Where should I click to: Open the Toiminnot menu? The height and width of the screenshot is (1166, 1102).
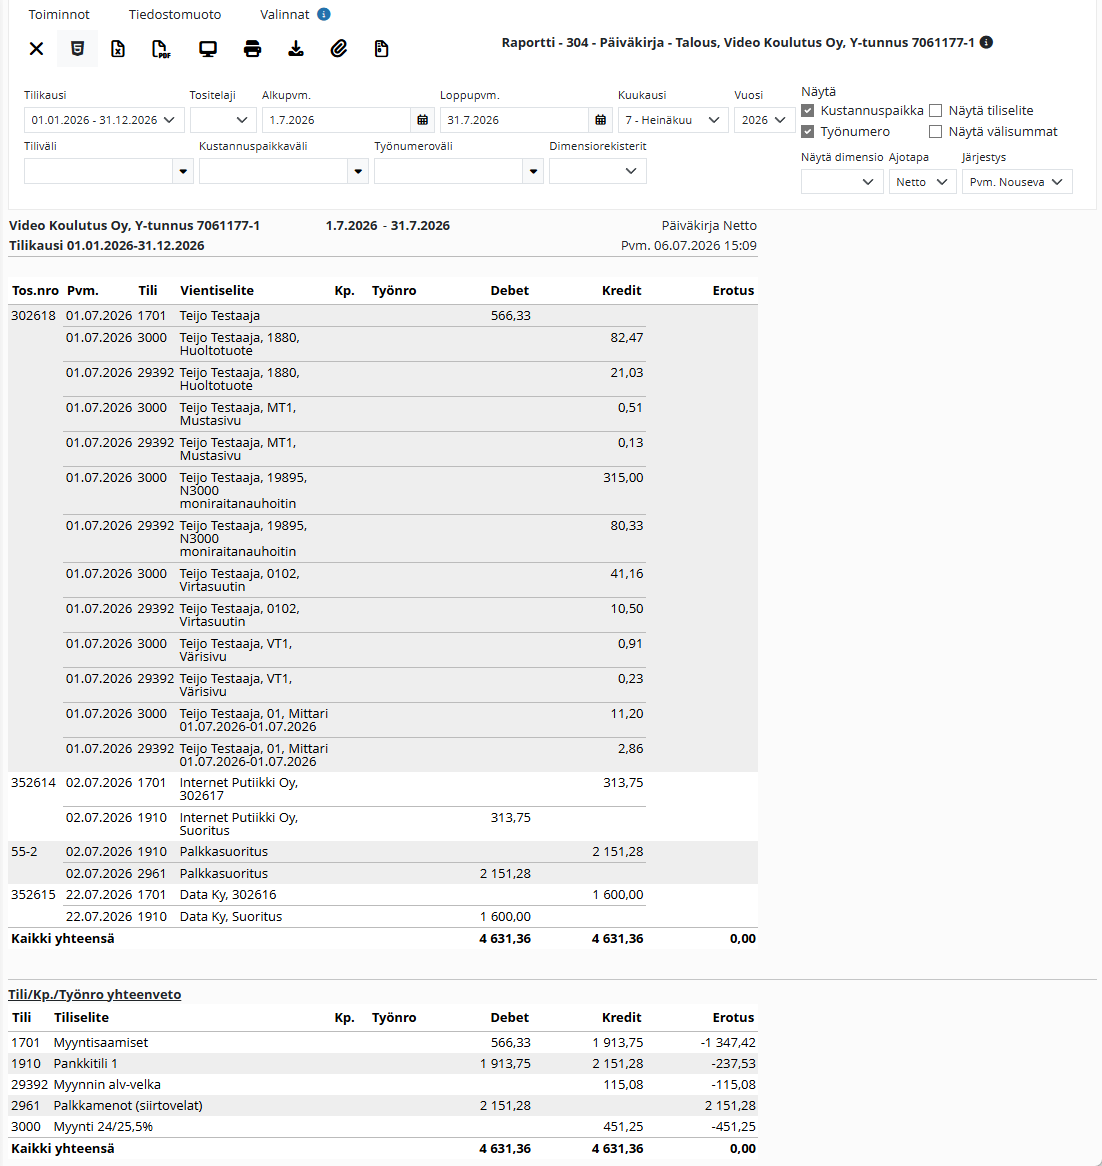pyautogui.click(x=59, y=14)
